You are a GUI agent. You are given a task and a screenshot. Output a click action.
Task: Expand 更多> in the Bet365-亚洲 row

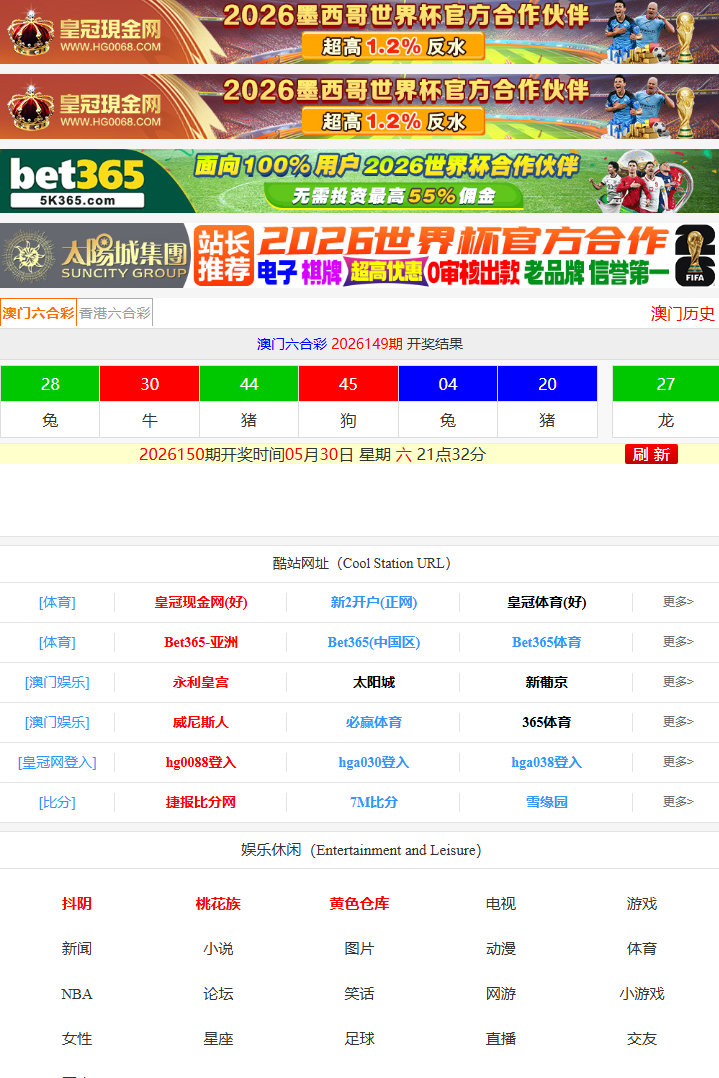point(678,641)
